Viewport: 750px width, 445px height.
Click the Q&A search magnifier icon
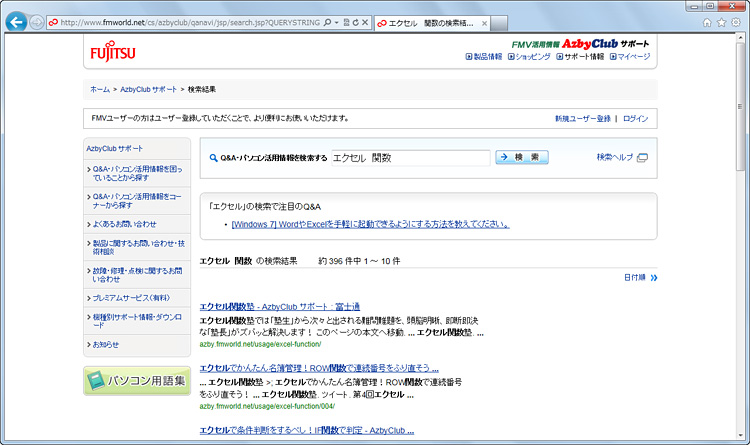tap(213, 158)
